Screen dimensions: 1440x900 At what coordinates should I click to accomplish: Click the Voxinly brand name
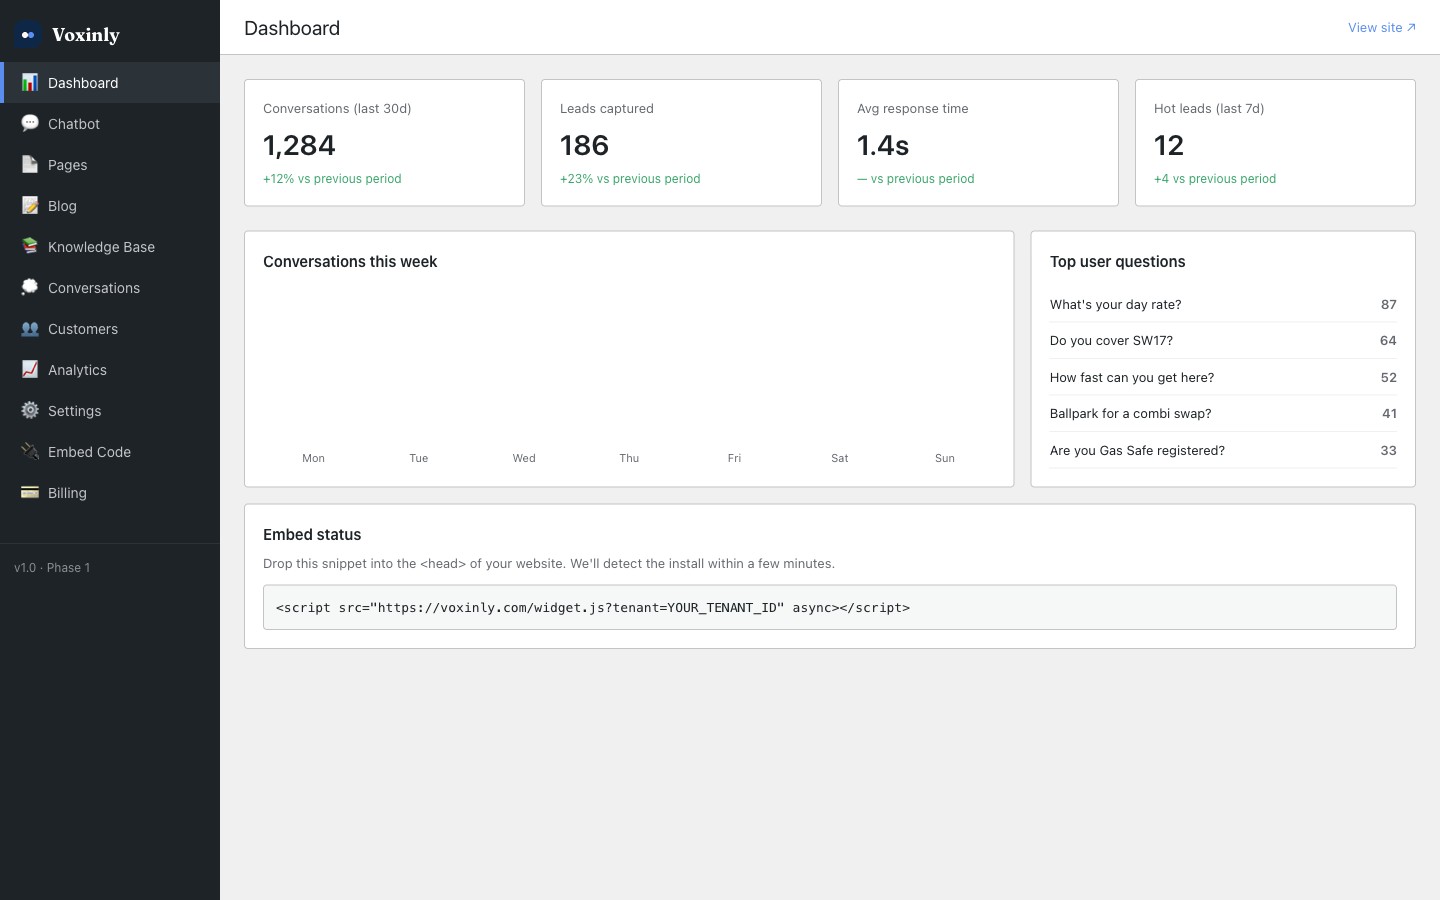click(x=86, y=35)
